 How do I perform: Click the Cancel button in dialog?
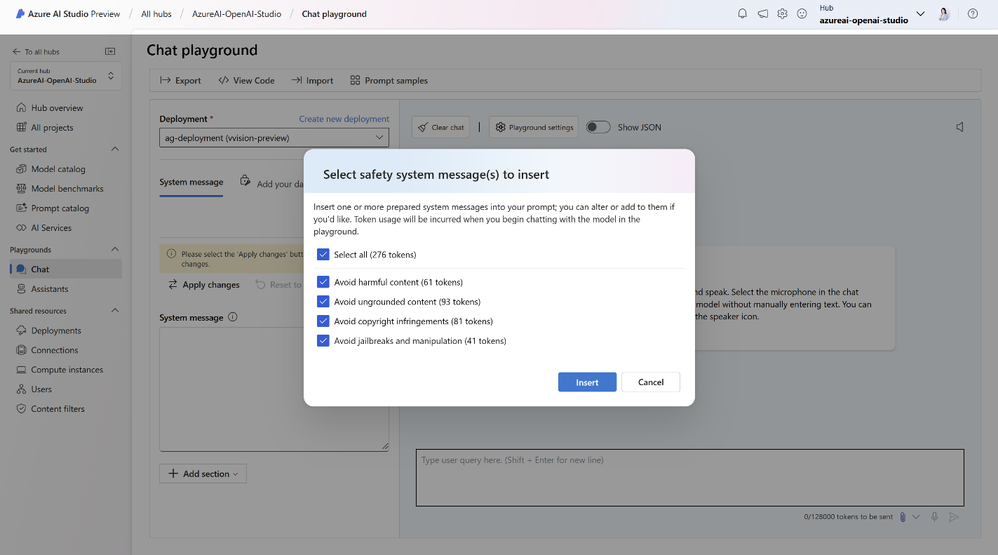coord(650,382)
